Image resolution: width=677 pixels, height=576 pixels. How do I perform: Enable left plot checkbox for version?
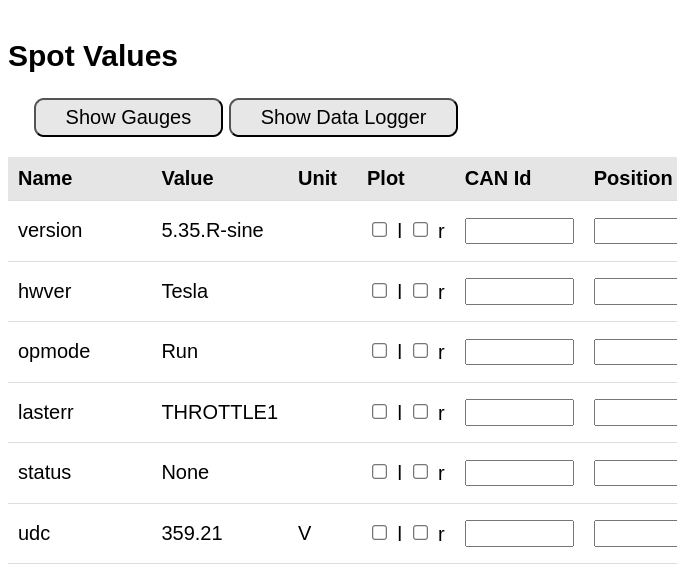(380, 230)
